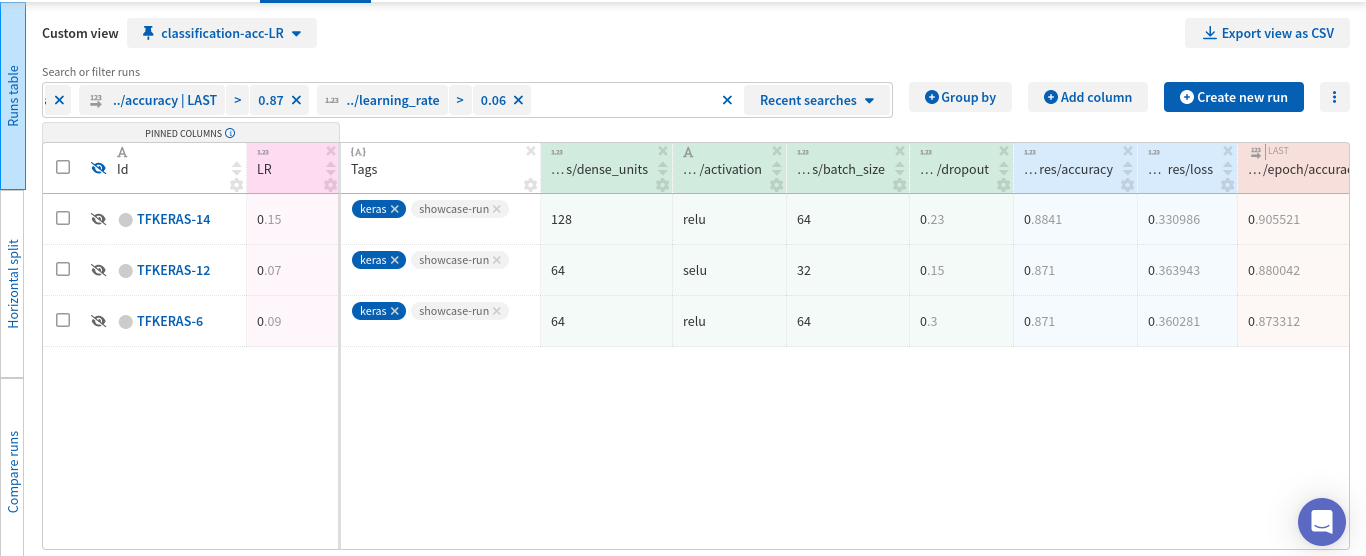Remove the activation column
Screen dimensions: 1366x556
(x=777, y=151)
